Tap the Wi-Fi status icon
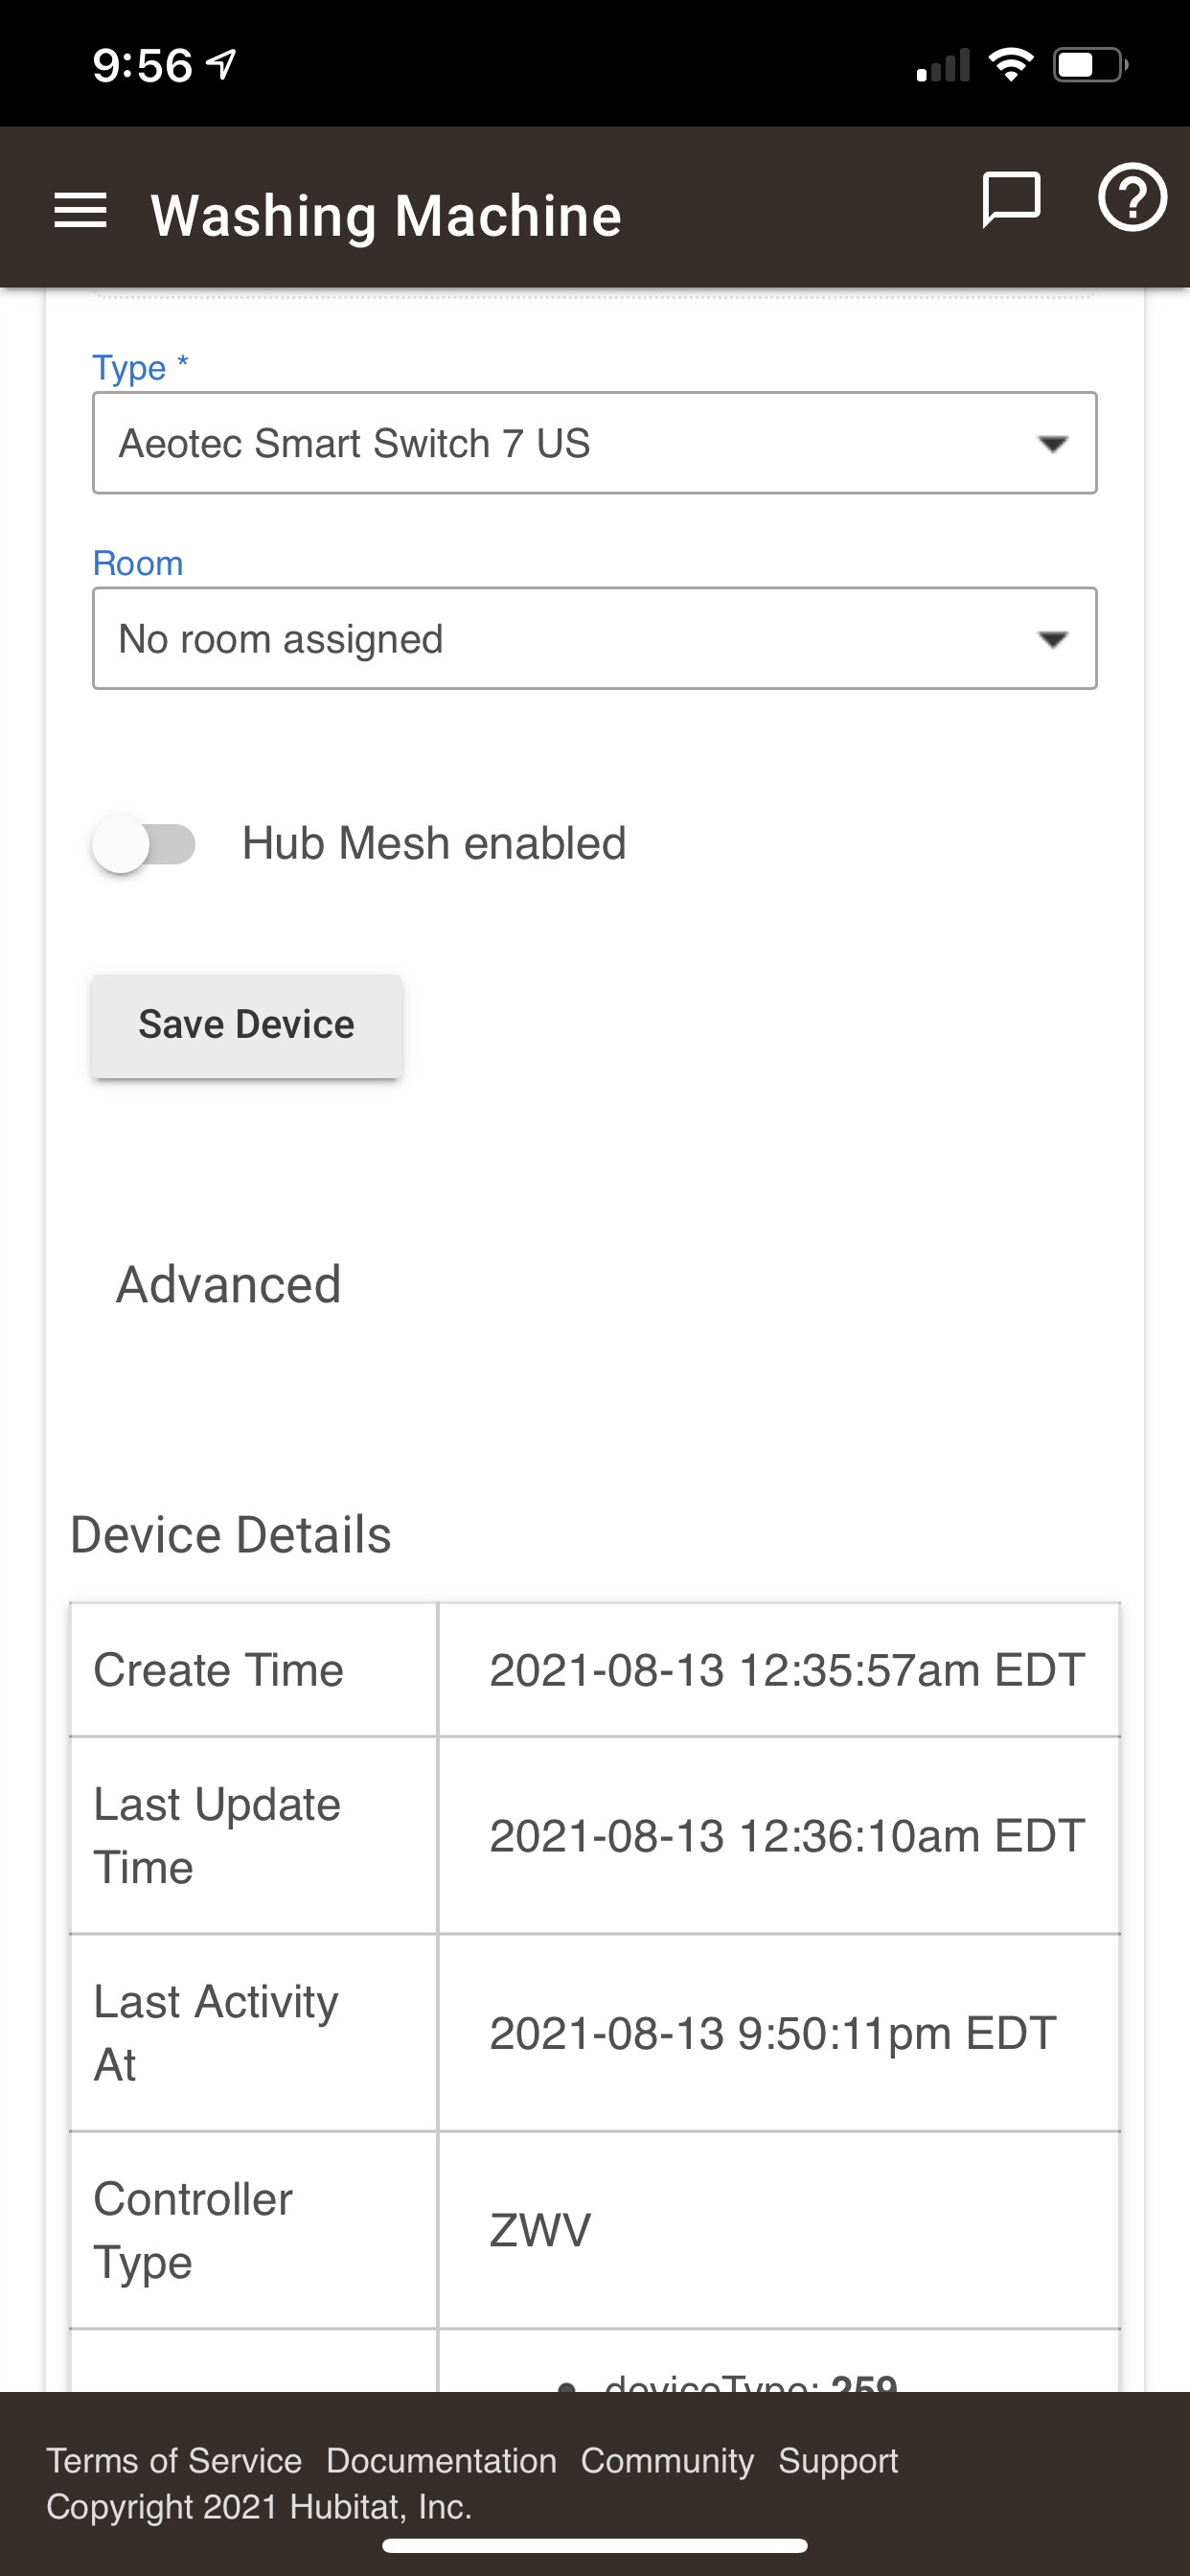Image resolution: width=1190 pixels, height=2576 pixels. [x=1011, y=65]
